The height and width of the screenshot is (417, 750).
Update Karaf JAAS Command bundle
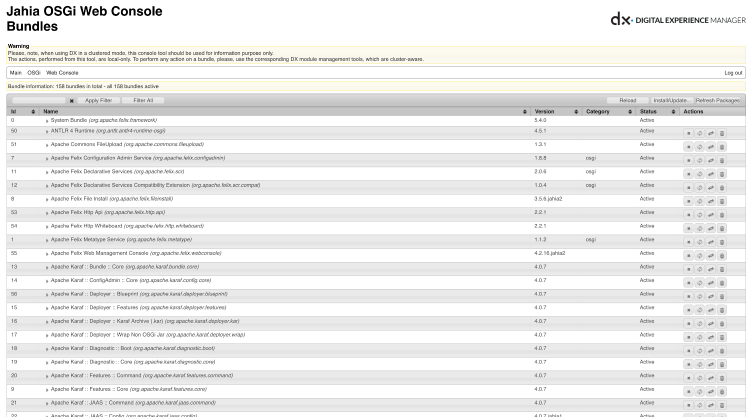coord(711,406)
